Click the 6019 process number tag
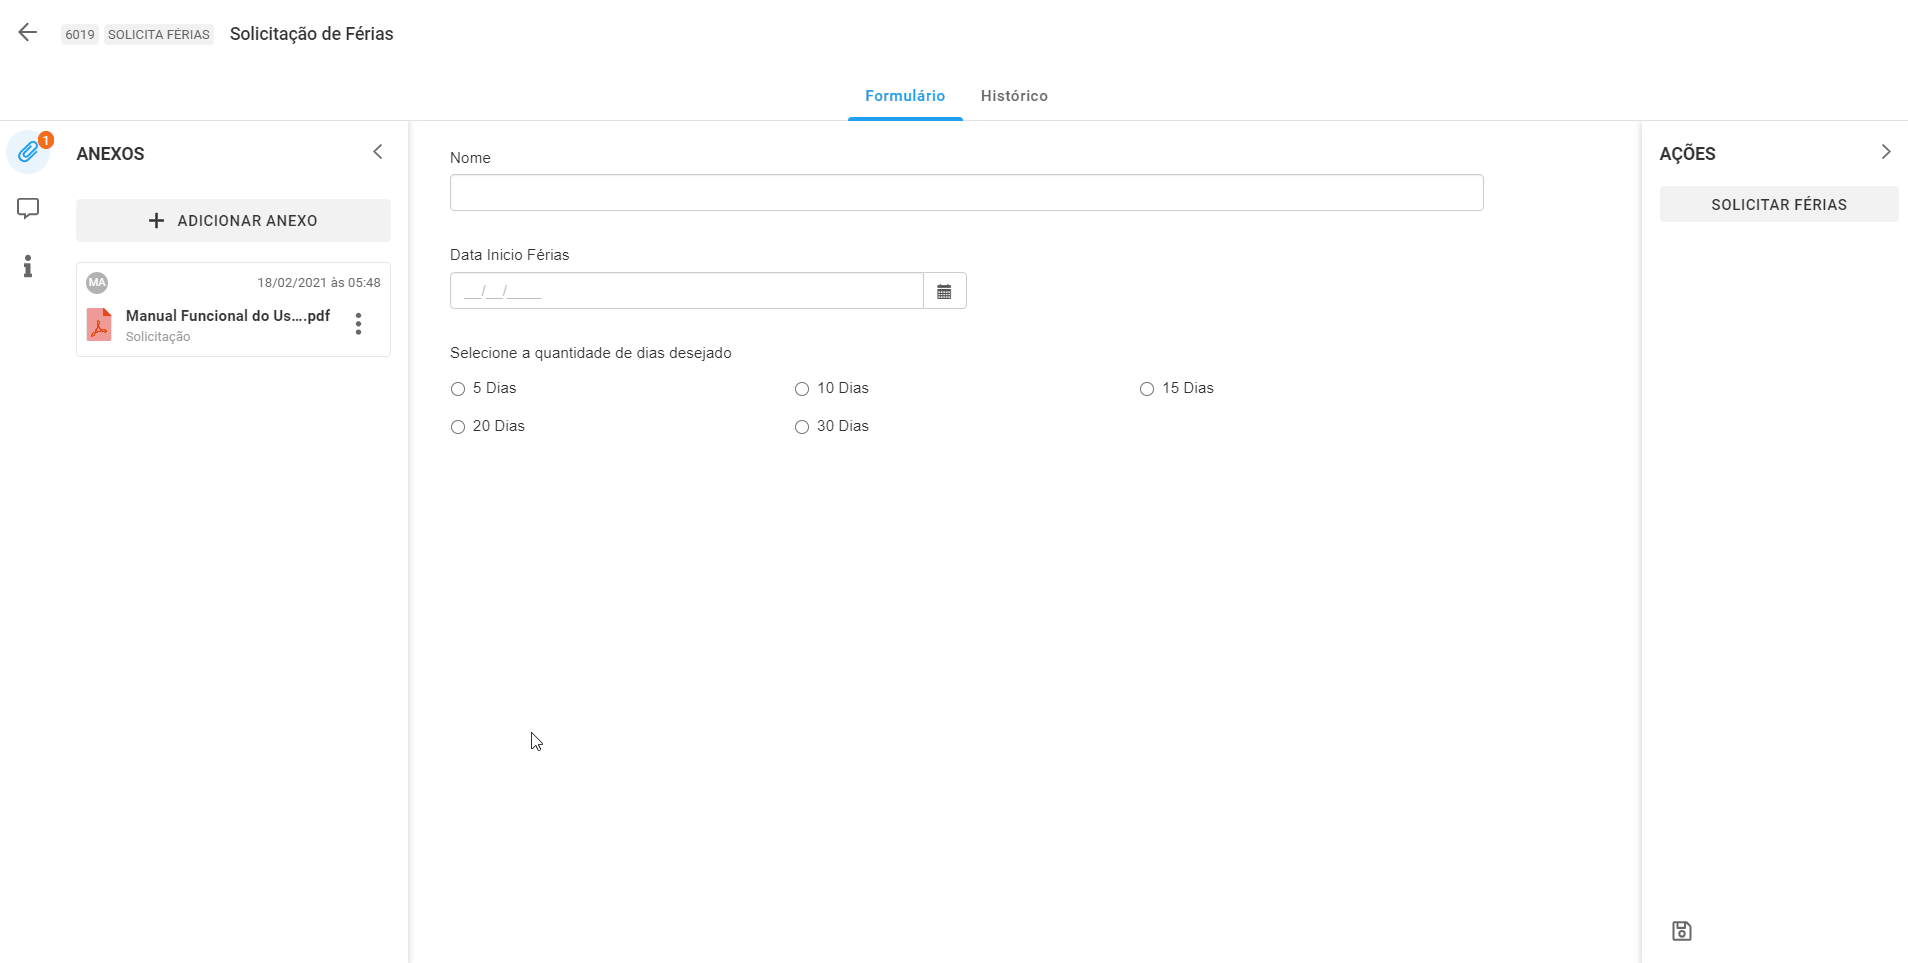1908x963 pixels. pos(80,35)
